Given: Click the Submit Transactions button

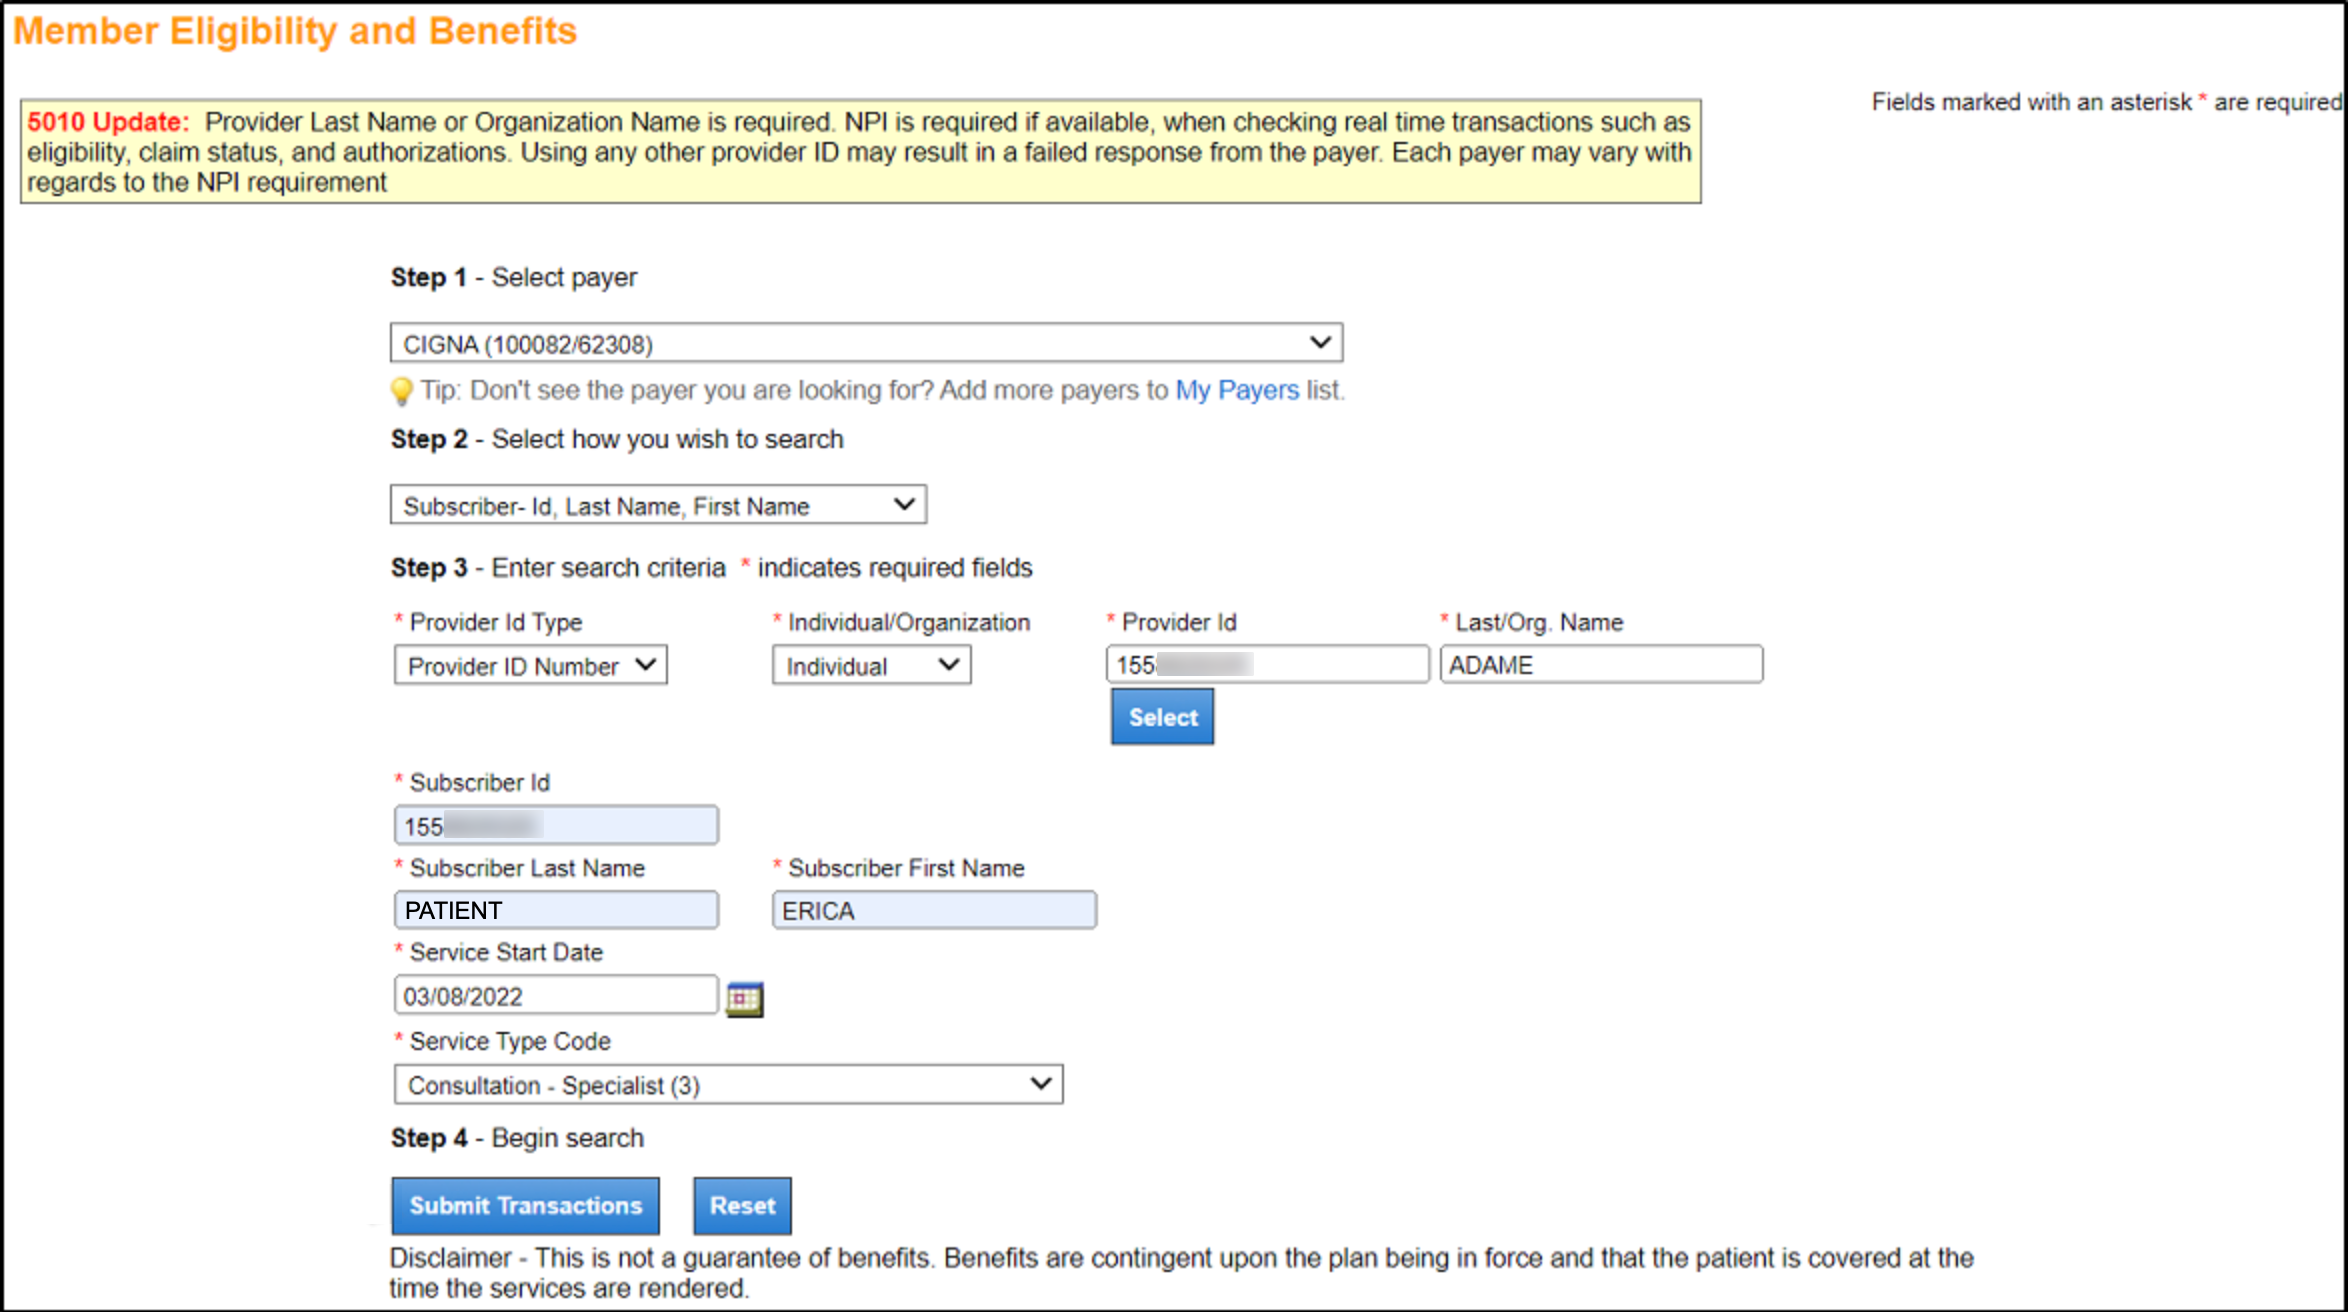Looking at the screenshot, I should pos(525,1206).
